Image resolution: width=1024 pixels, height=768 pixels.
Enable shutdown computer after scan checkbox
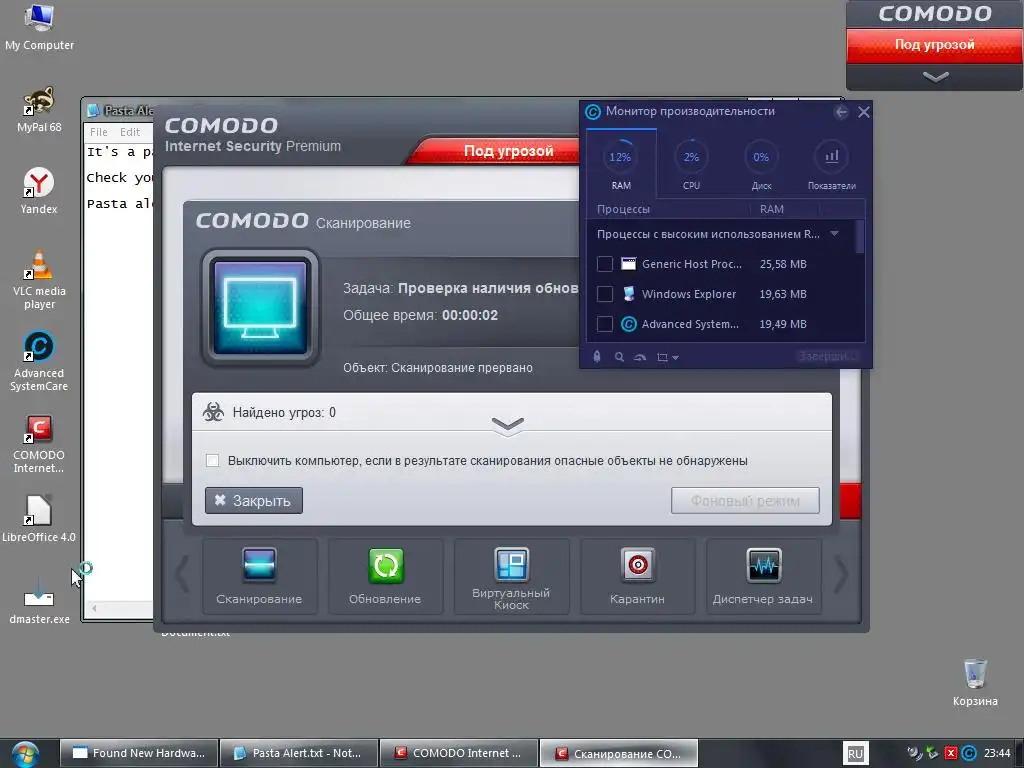coord(212,460)
